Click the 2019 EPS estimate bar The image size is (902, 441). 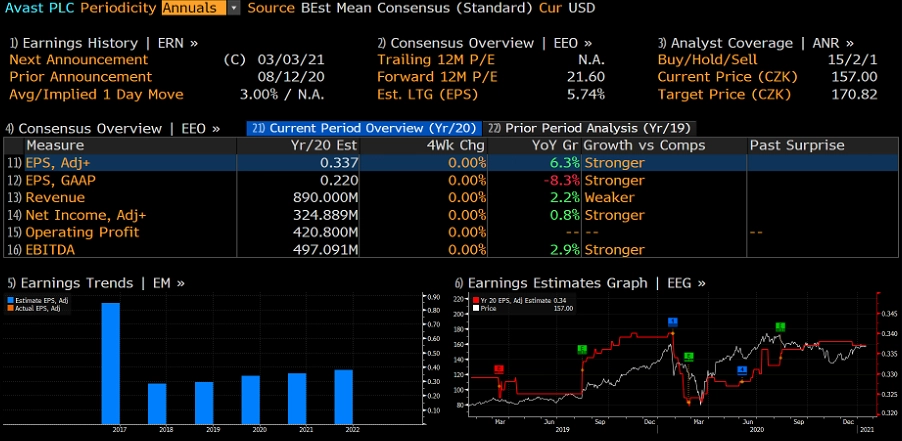point(204,402)
